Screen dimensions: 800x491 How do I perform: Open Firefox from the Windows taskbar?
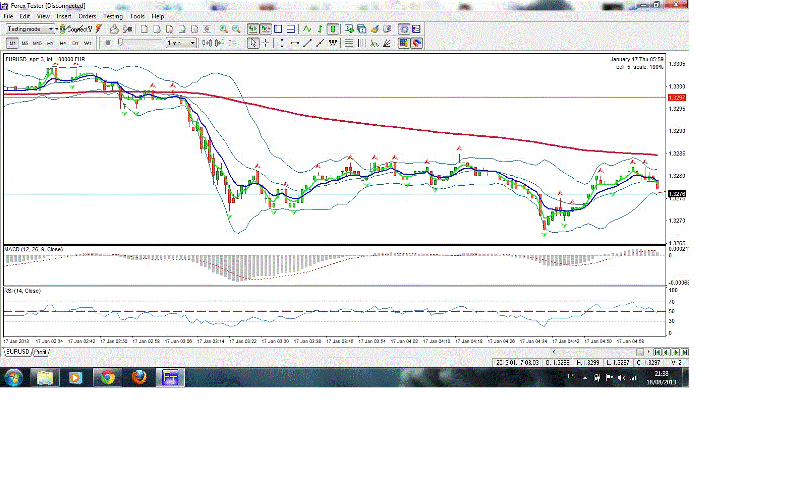pos(138,378)
